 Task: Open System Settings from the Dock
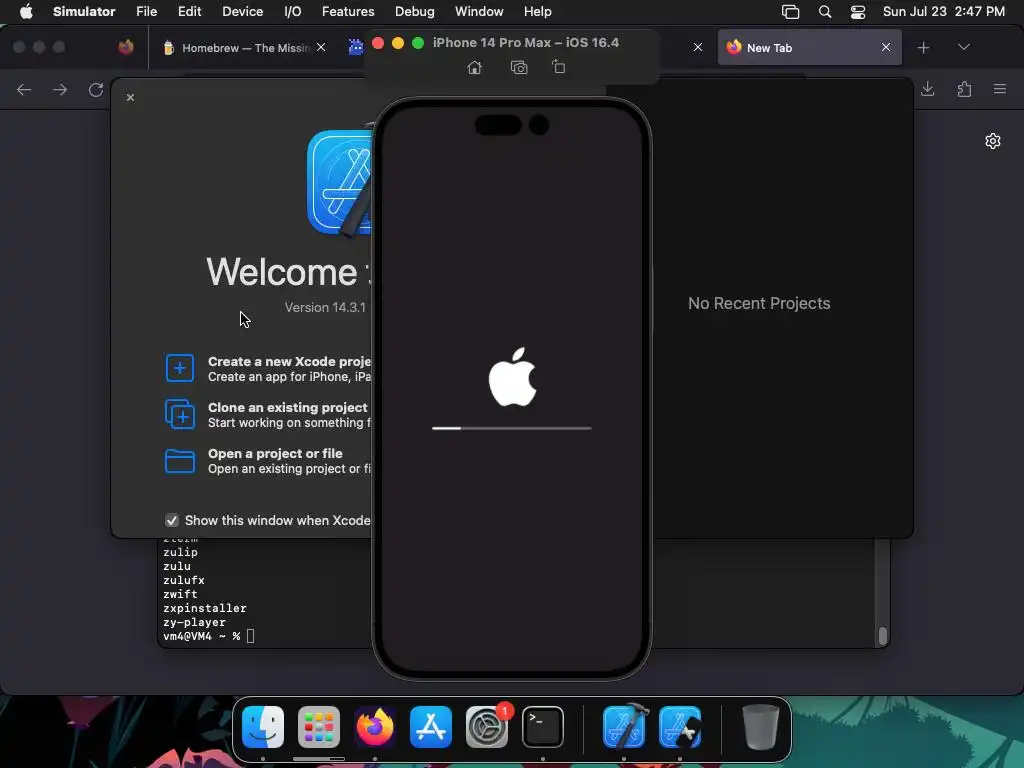tap(487, 727)
